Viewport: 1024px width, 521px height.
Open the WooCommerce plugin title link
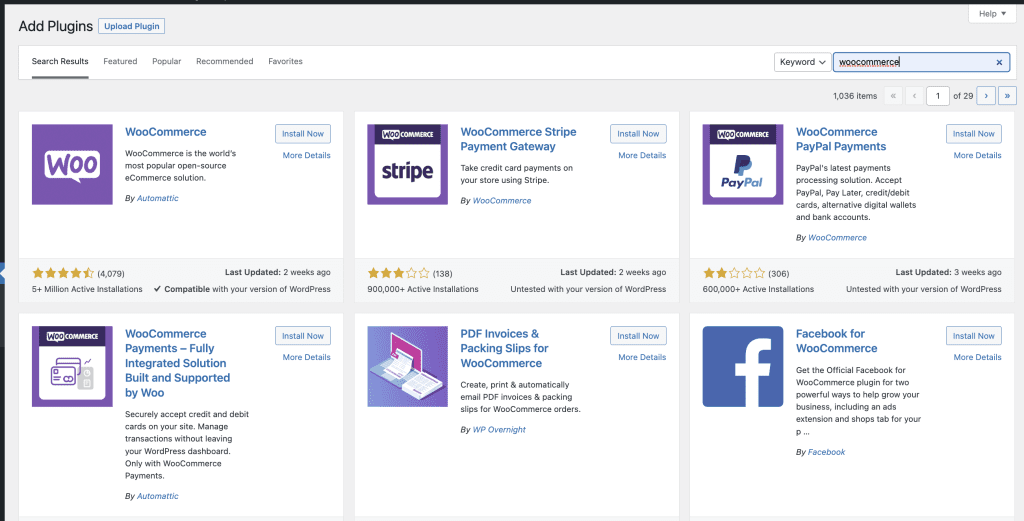(165, 132)
